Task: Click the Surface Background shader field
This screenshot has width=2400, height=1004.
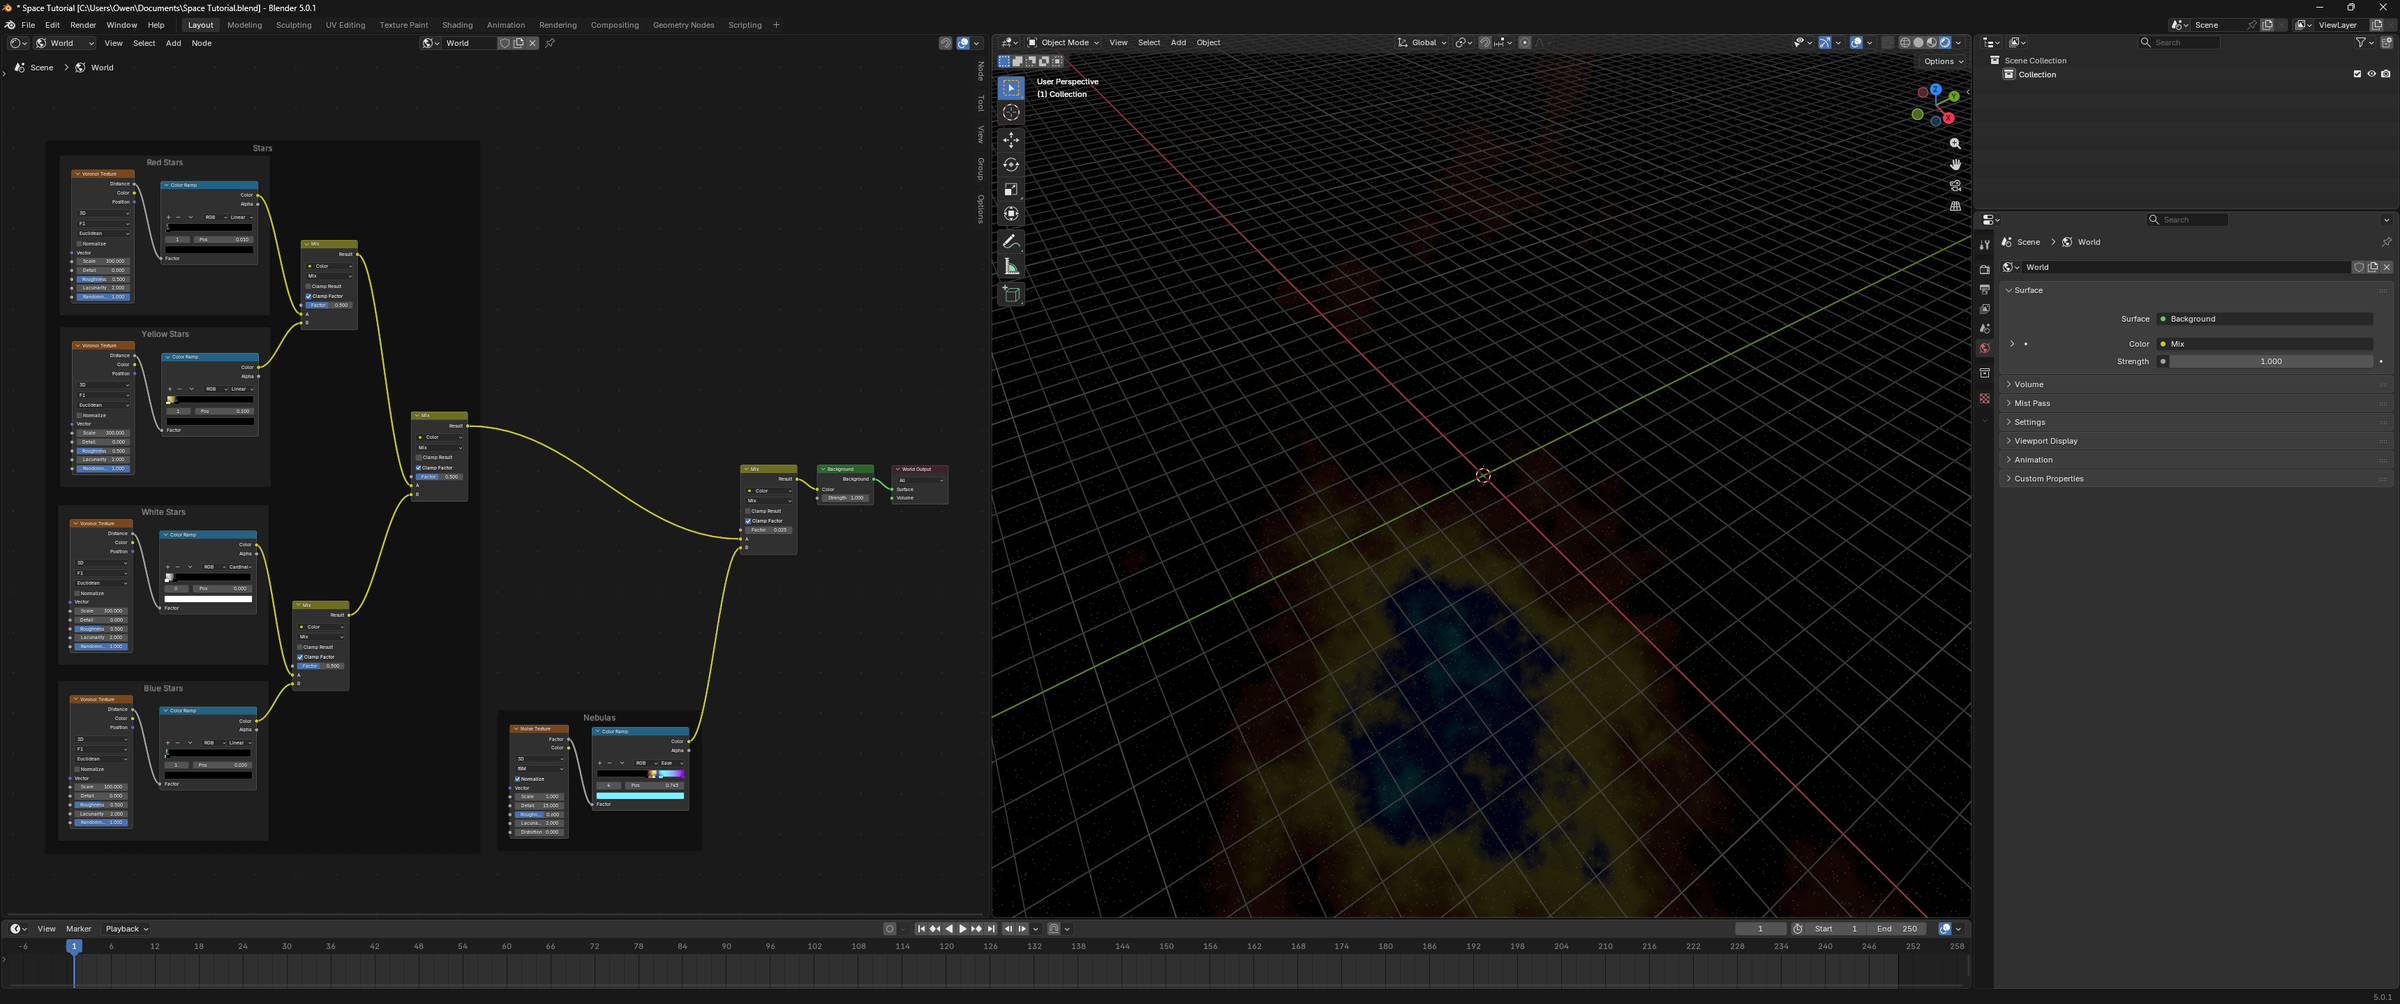Action: pos(2264,319)
